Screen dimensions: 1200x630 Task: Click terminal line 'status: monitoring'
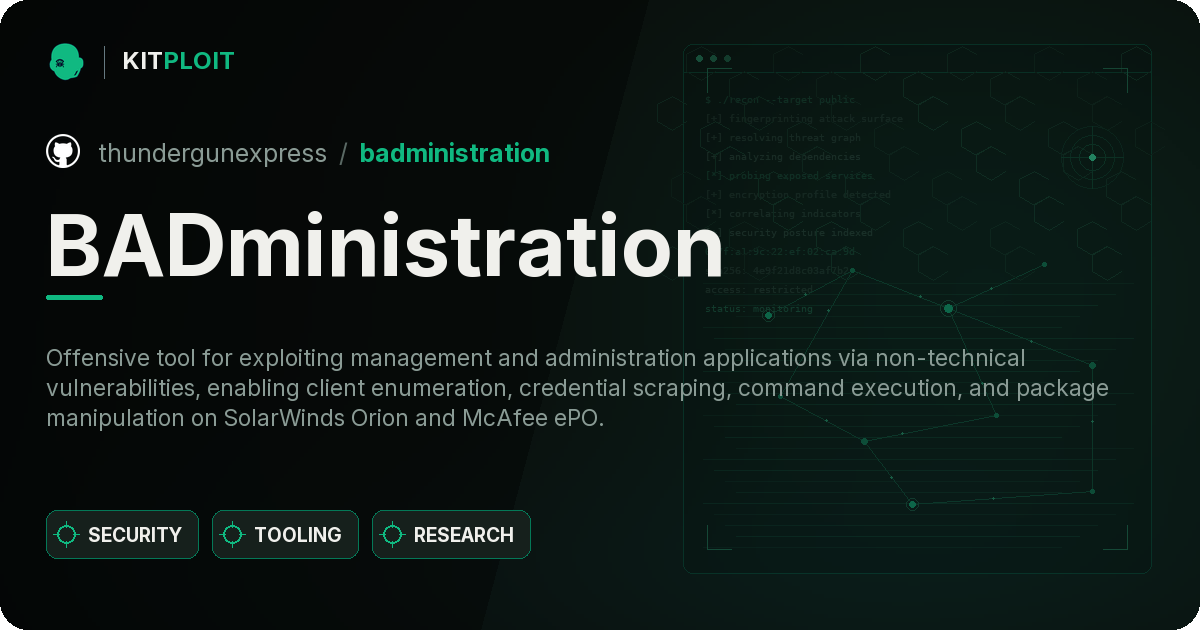click(x=759, y=309)
